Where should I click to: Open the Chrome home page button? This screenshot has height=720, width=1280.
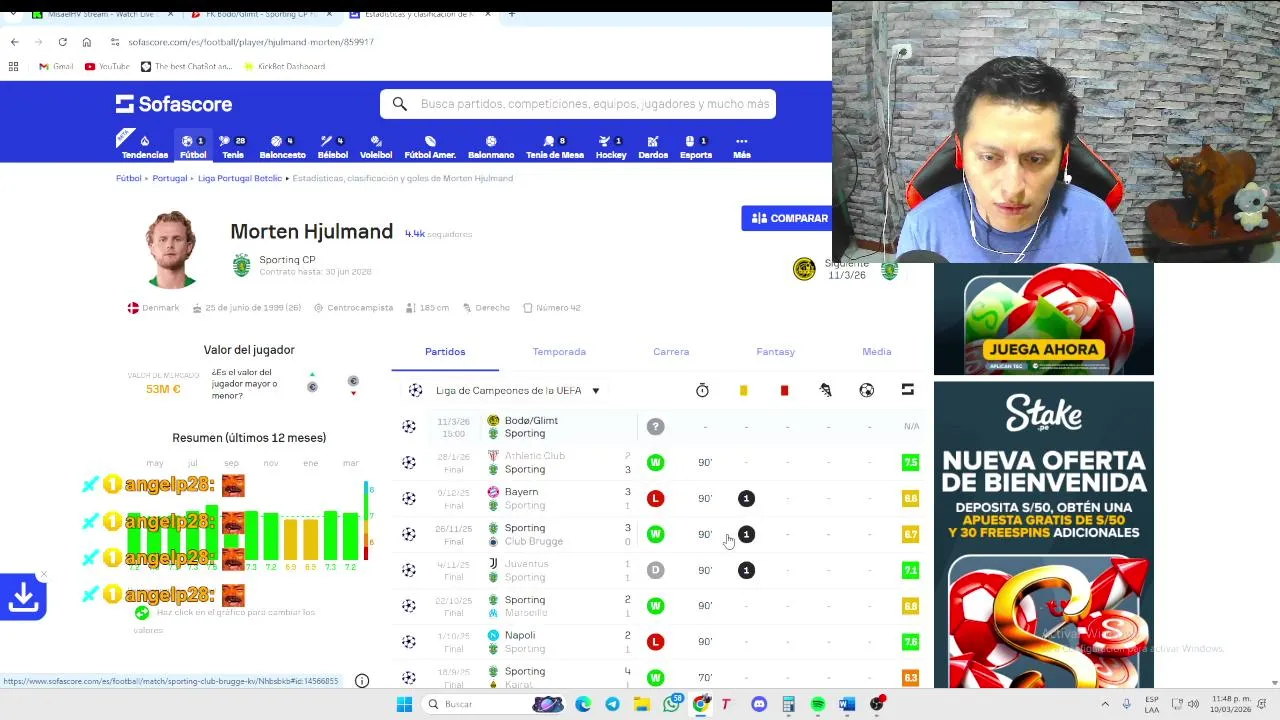coord(87,42)
